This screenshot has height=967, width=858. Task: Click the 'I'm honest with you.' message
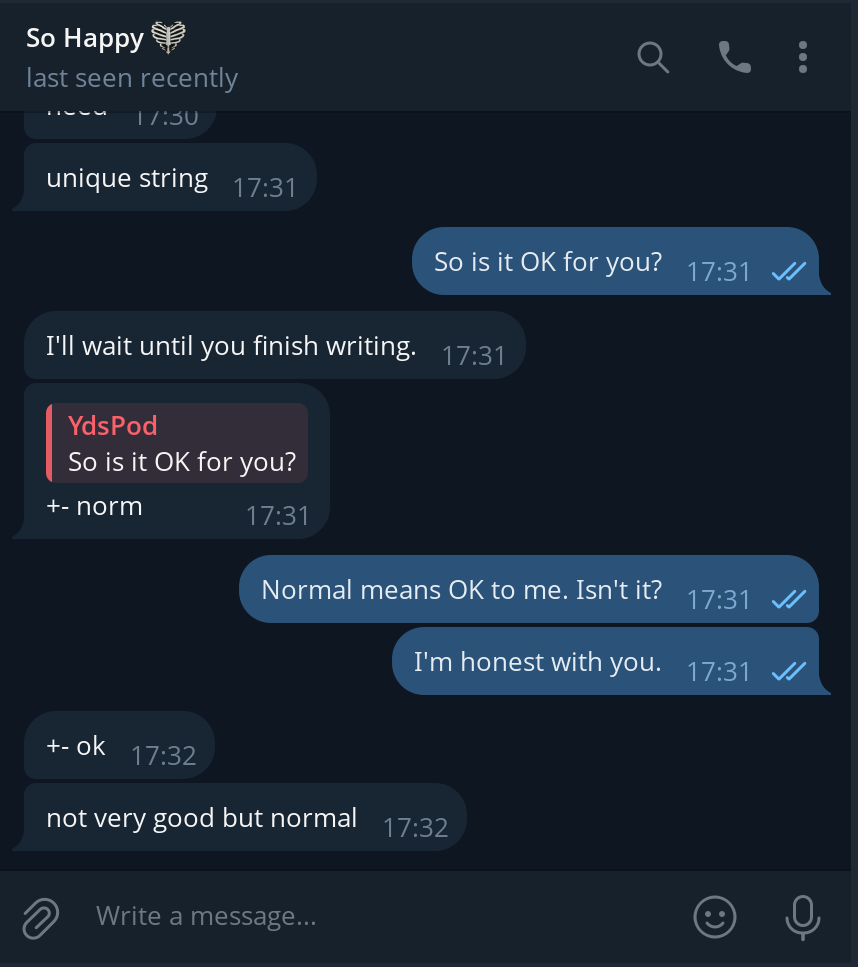coord(609,661)
